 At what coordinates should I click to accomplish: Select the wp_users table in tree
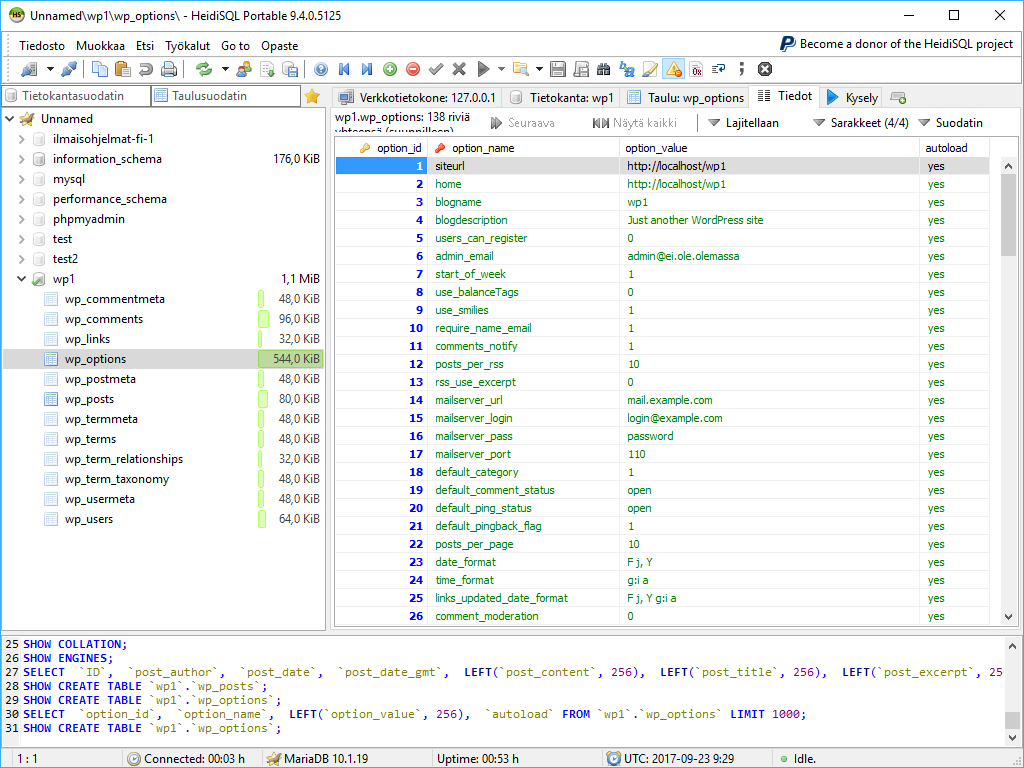[x=89, y=519]
